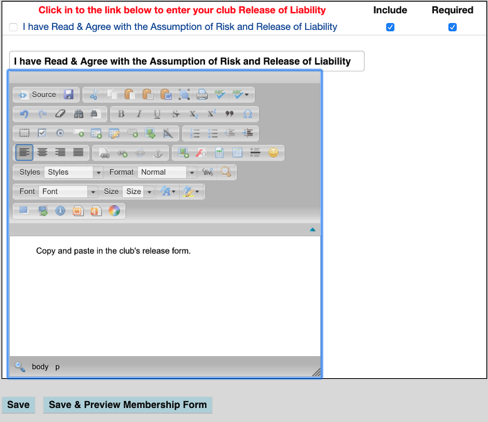Image resolution: width=488 pixels, height=422 pixels.
Task: Click the color wheel icon
Action: [x=114, y=211]
